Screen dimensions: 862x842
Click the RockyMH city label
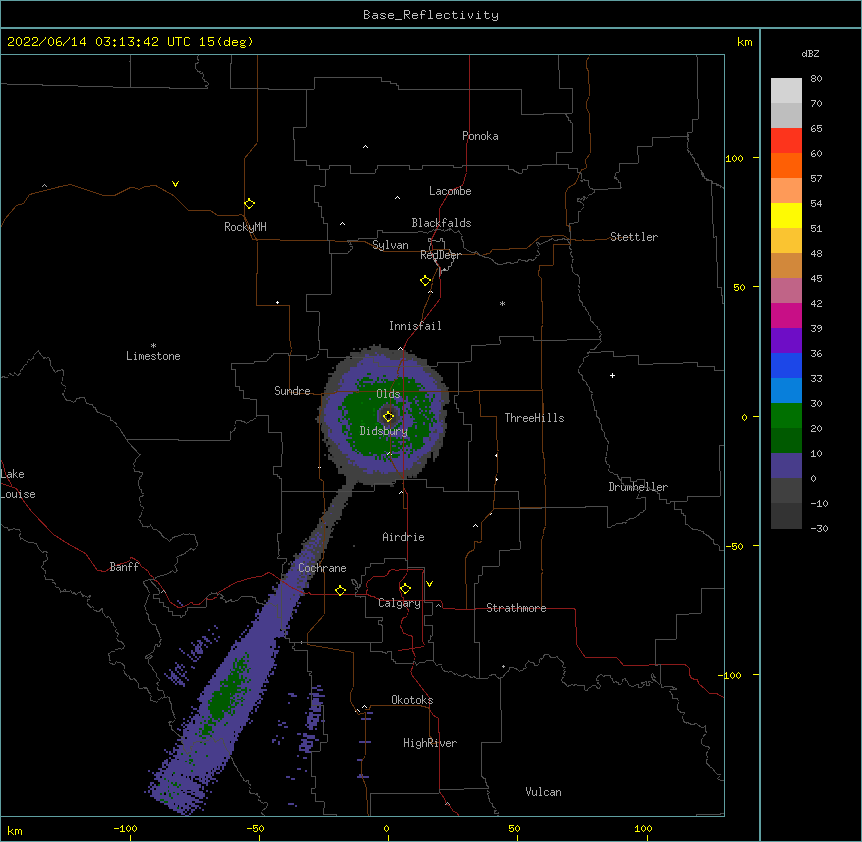(245, 227)
